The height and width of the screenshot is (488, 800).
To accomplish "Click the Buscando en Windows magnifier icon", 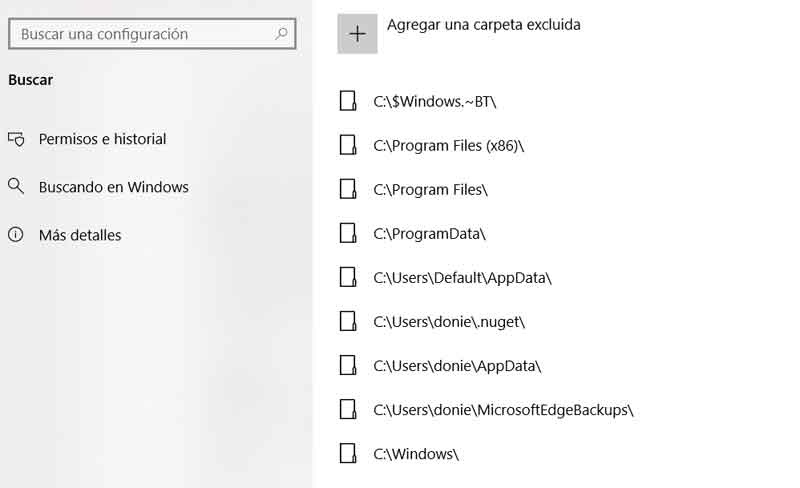I will (x=16, y=186).
